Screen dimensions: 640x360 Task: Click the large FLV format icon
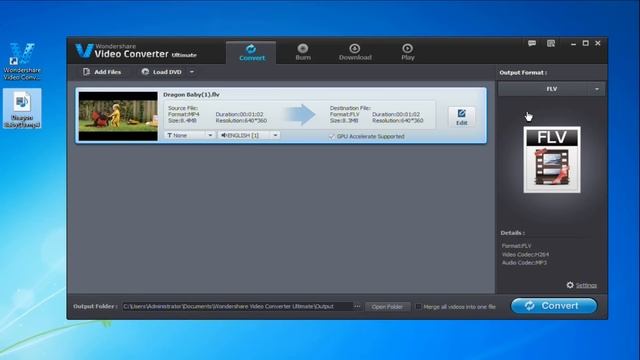552,160
